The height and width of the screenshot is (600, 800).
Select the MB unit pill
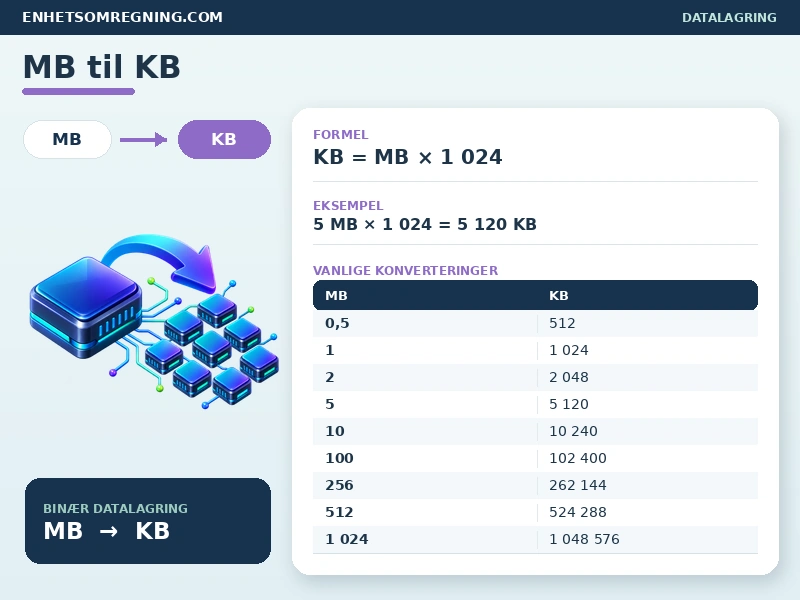coord(67,139)
